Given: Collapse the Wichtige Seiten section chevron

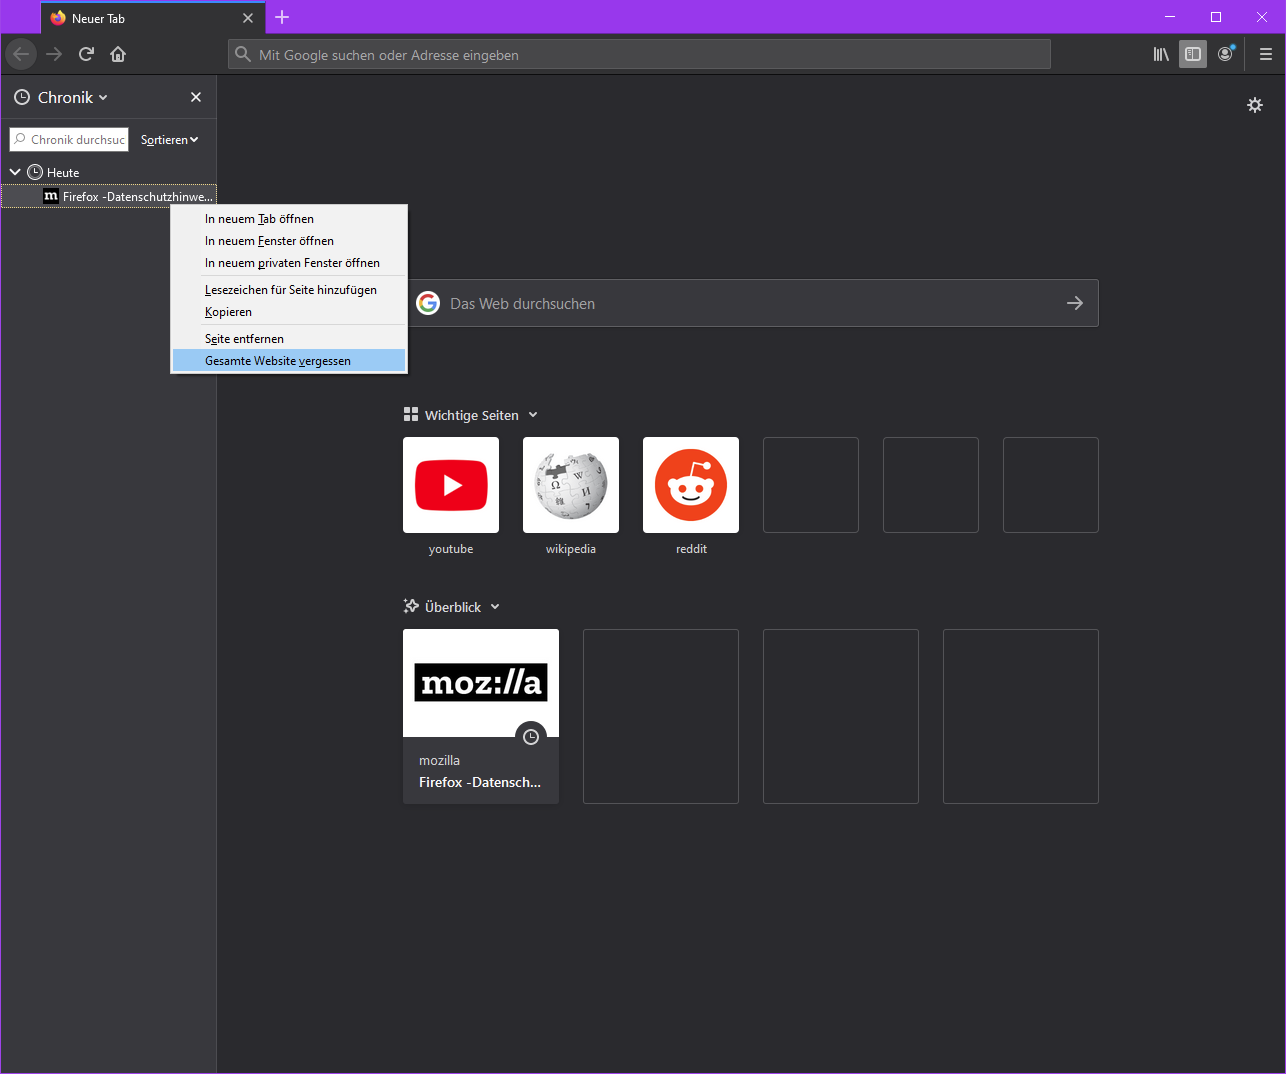Looking at the screenshot, I should pyautogui.click(x=533, y=415).
